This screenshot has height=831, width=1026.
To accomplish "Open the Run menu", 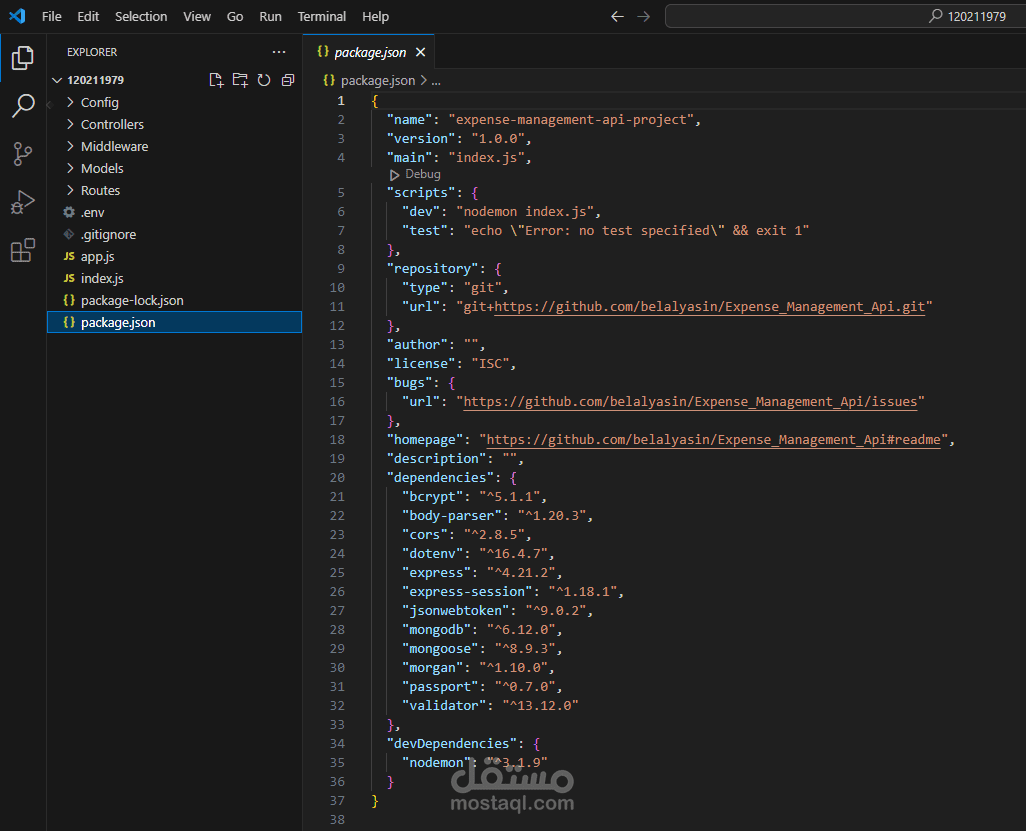I will point(270,16).
